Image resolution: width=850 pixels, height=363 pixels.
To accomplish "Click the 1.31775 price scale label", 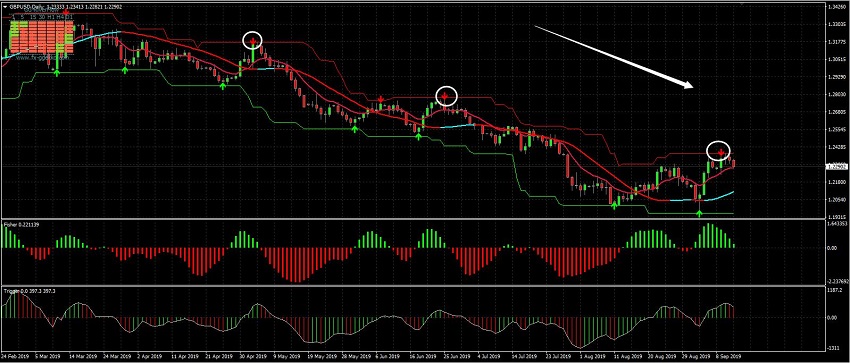I will point(835,42).
